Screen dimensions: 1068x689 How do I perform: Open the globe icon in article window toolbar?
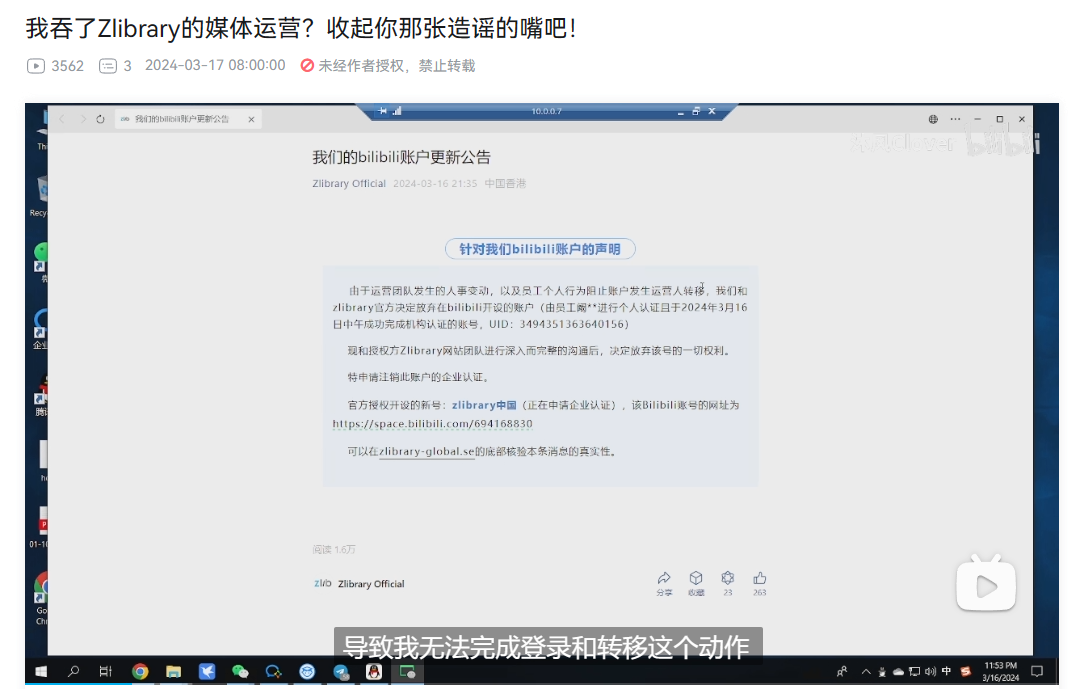pos(933,119)
